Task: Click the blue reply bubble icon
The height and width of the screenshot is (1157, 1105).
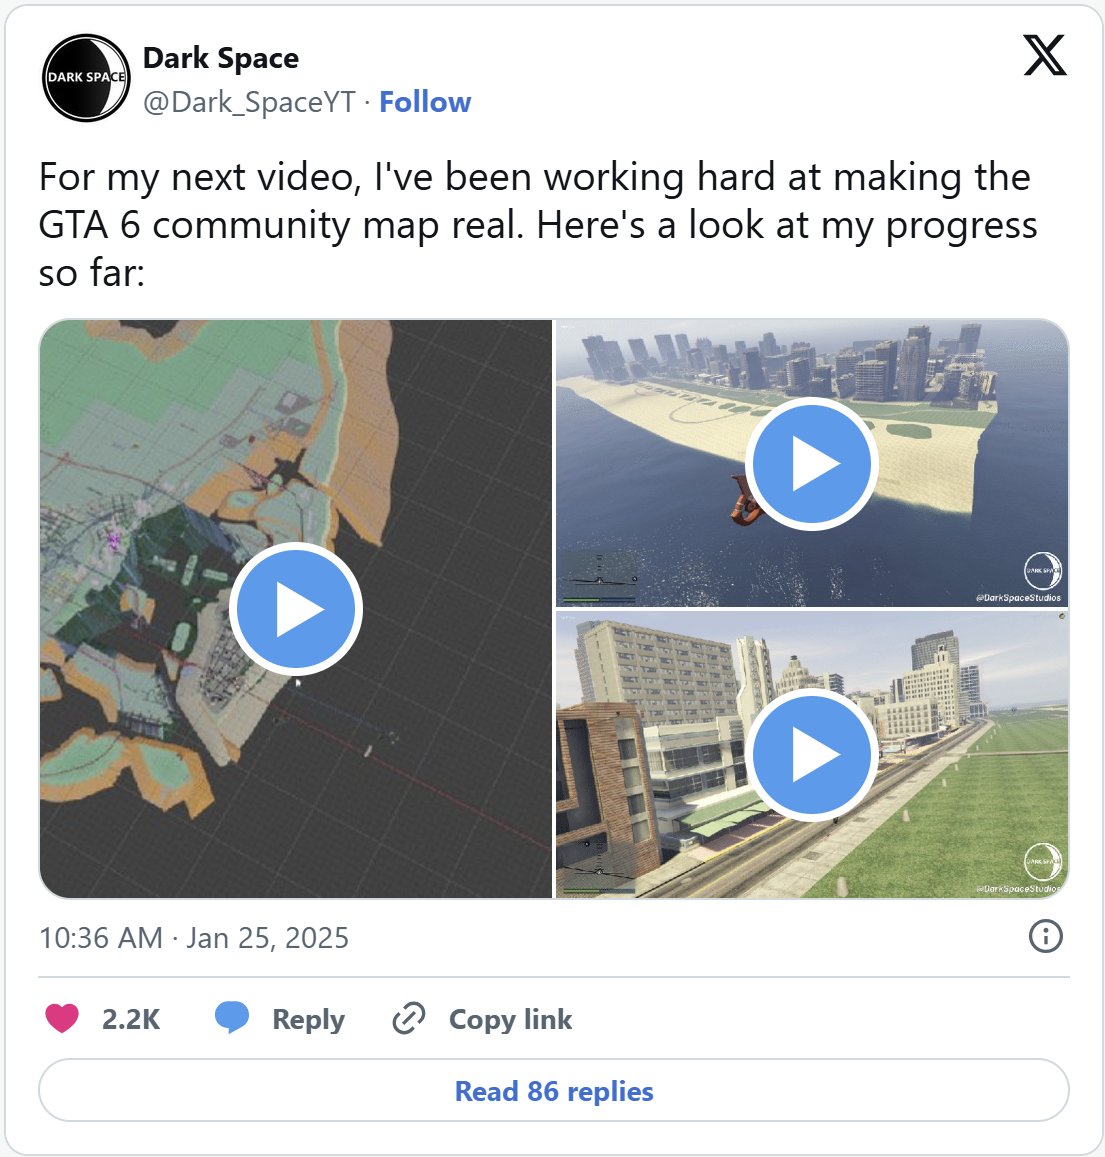Action: [232, 1018]
